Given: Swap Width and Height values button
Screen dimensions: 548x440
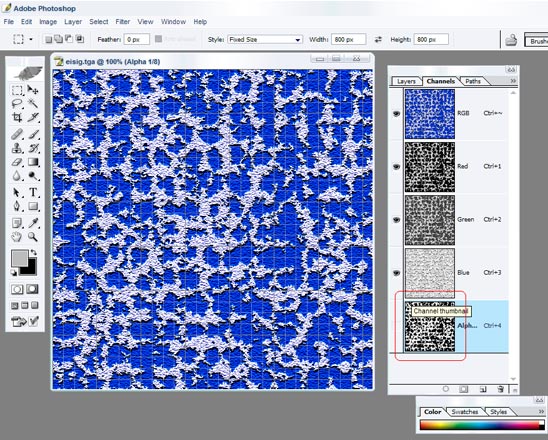Looking at the screenshot, I should coord(378,39).
